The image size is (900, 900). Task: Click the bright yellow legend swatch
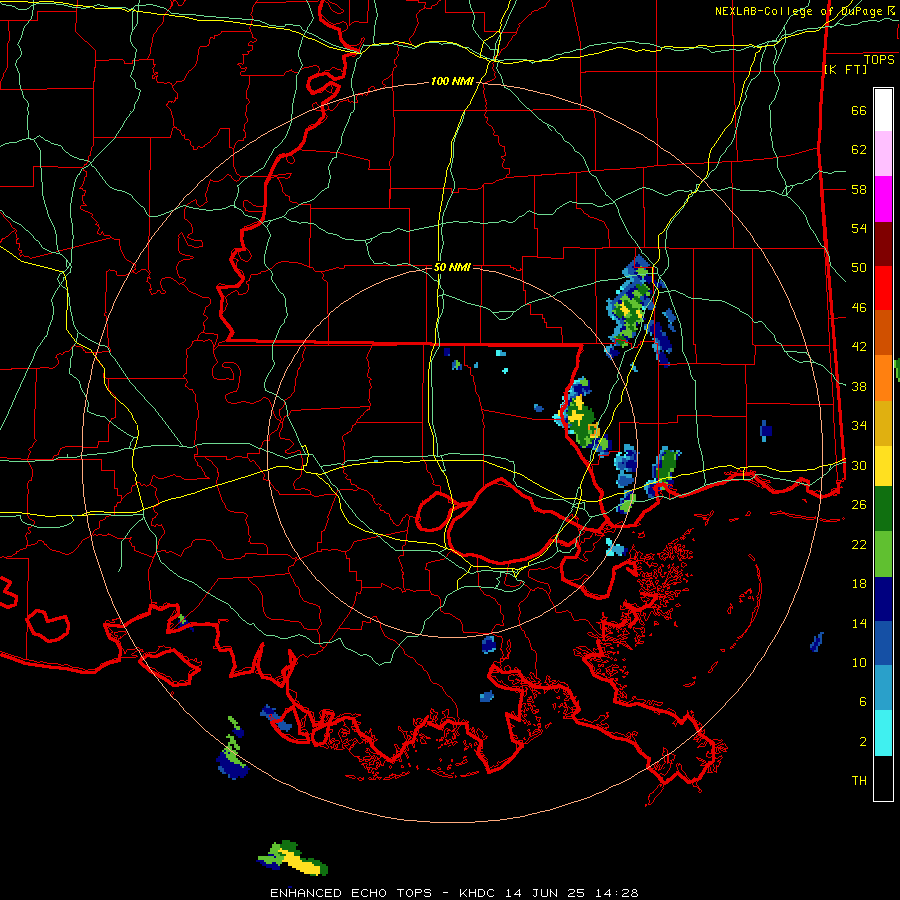click(x=883, y=465)
